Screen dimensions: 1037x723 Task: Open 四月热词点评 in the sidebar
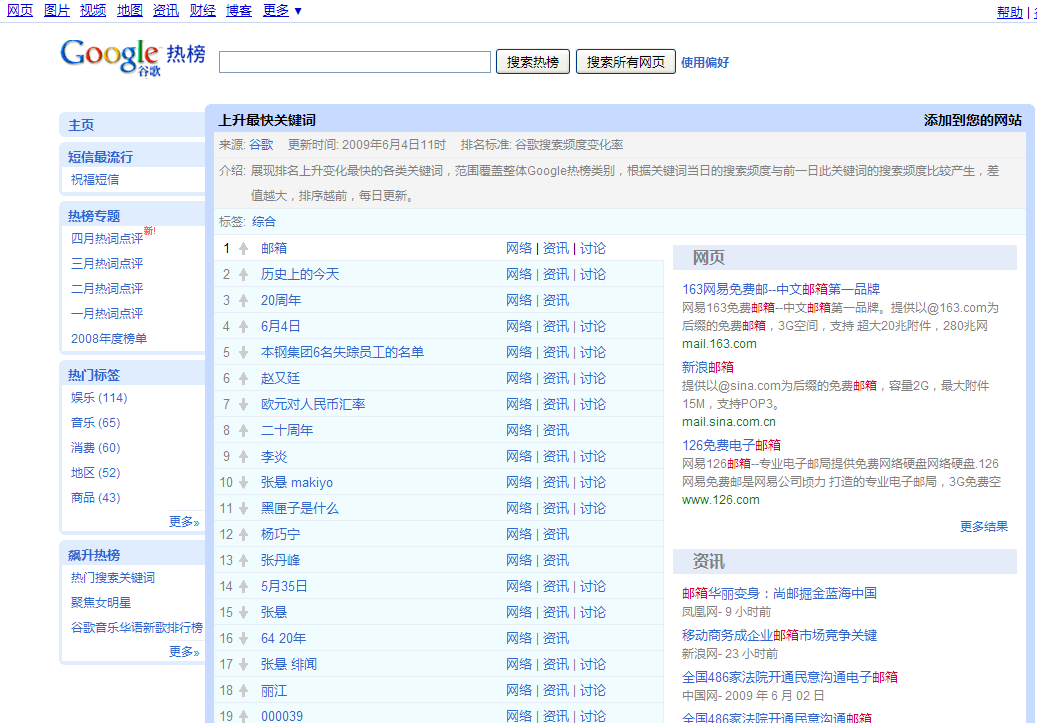pos(107,239)
